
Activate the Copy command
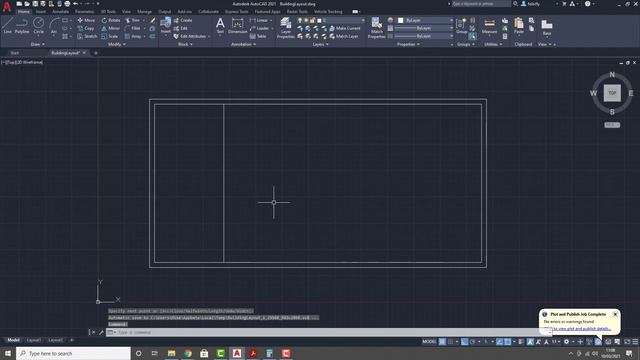point(86,28)
